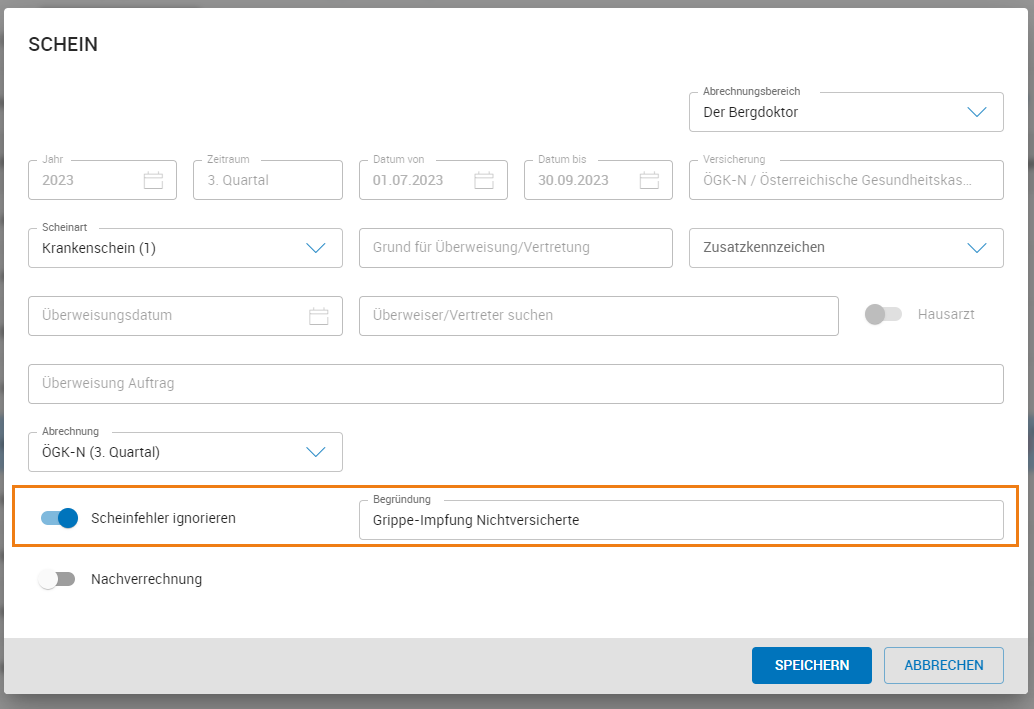Open the Datum von calendar icon

(x=484, y=180)
